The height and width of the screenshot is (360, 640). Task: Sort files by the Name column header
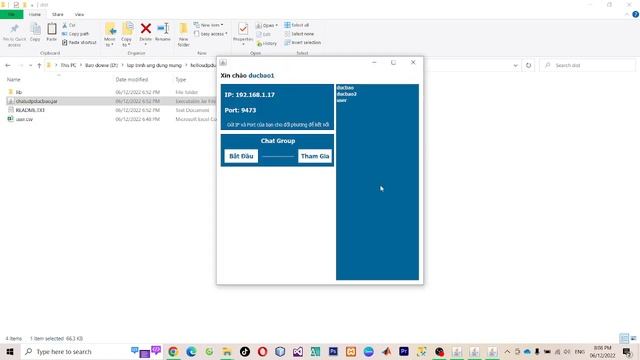13,80
